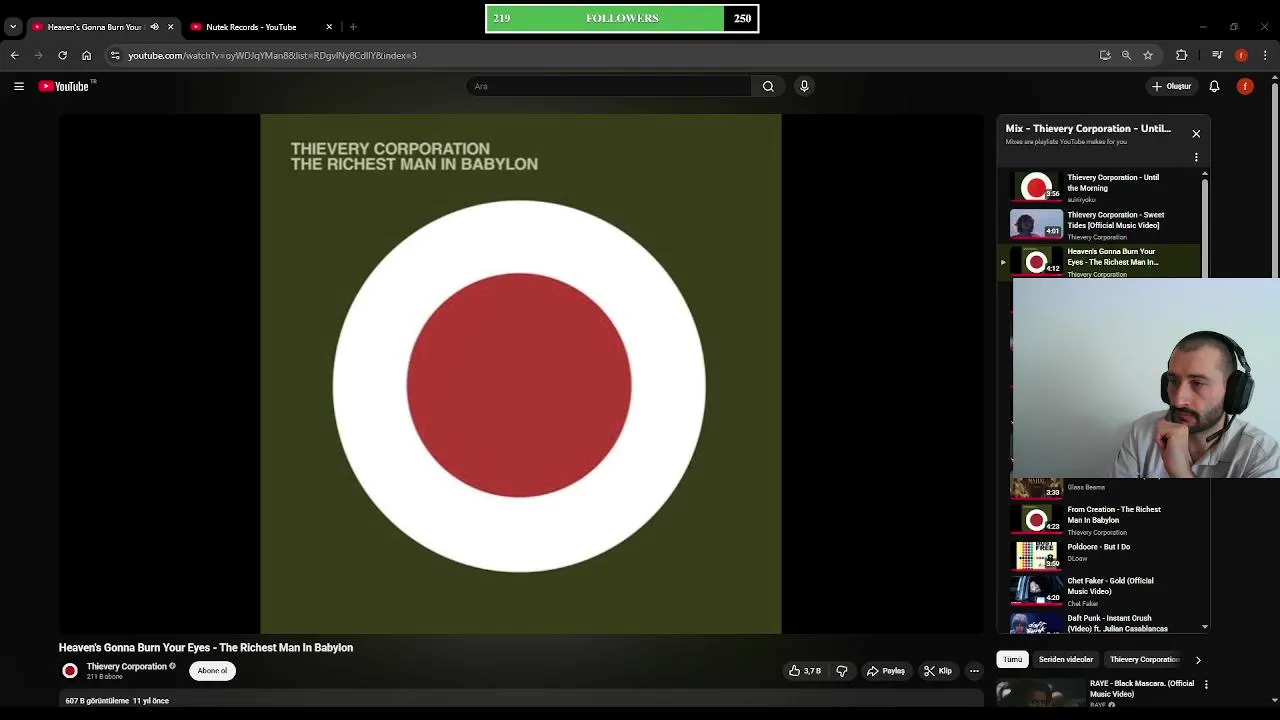Open the Thievery Corporation channel avatar

pos(70,671)
